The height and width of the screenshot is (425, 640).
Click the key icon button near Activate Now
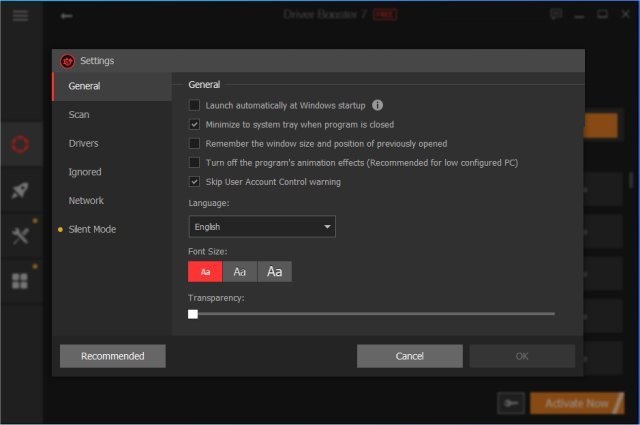click(x=511, y=403)
